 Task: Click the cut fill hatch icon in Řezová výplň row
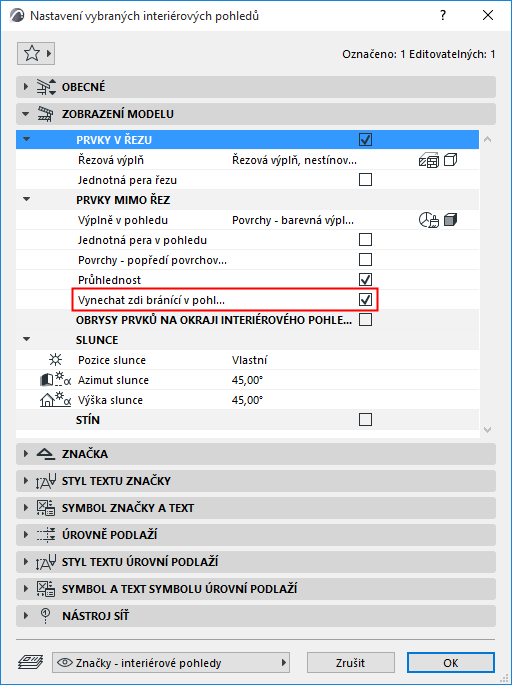coord(428,160)
